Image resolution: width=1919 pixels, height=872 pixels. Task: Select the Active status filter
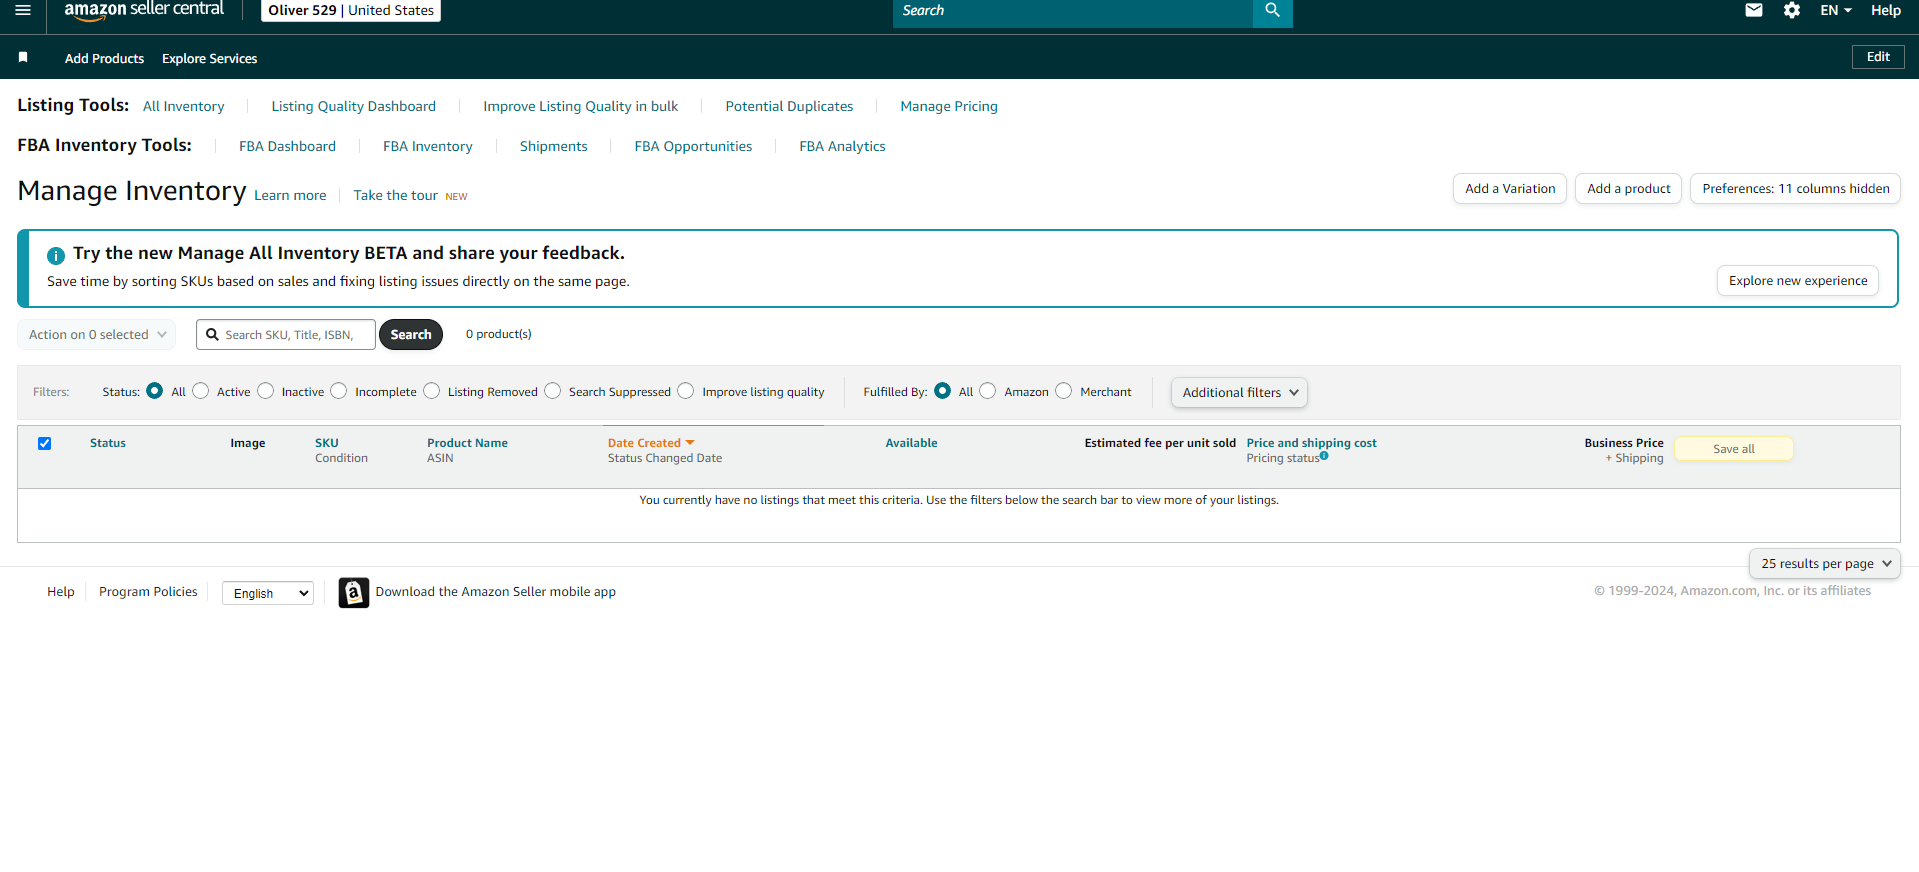pos(201,391)
